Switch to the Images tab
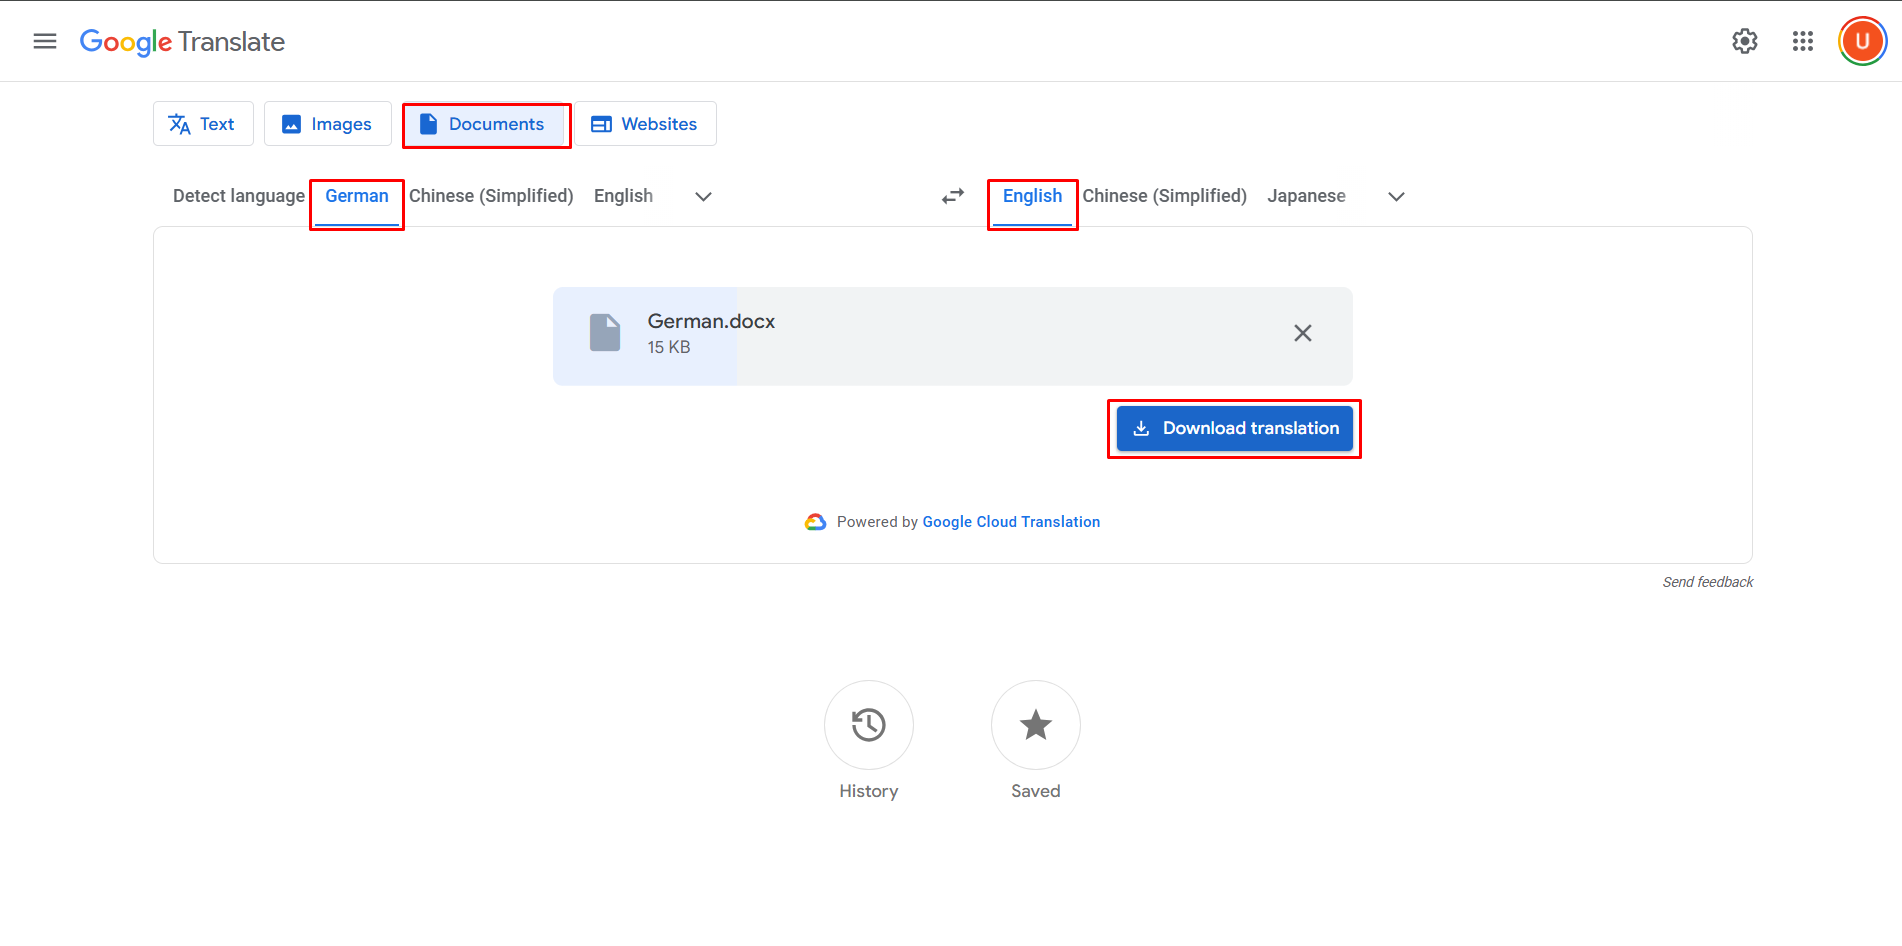Image resolution: width=1902 pixels, height=946 pixels. [327, 123]
